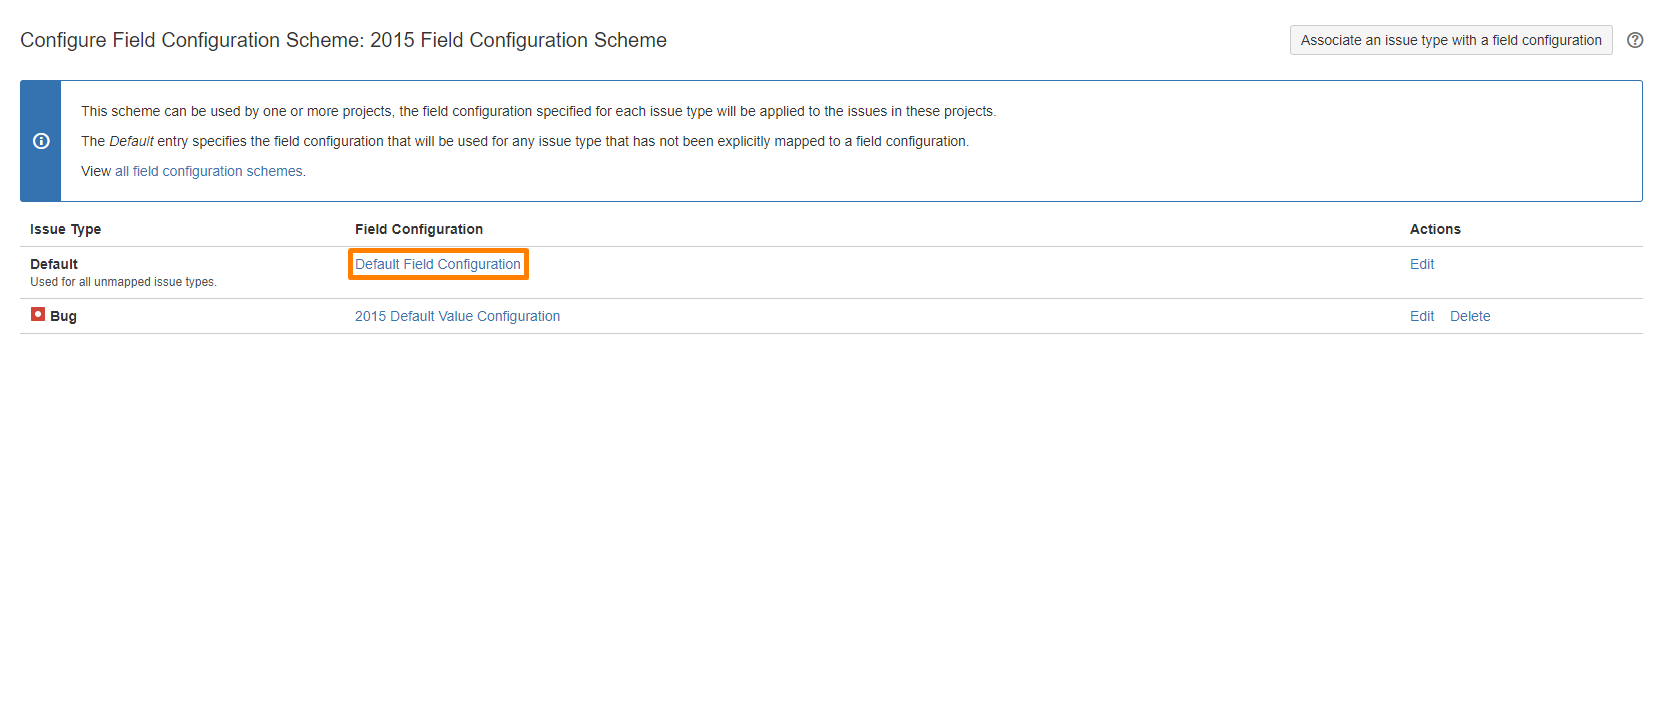The image size is (1659, 720).
Task: Click the Actions column header
Action: point(1435,229)
